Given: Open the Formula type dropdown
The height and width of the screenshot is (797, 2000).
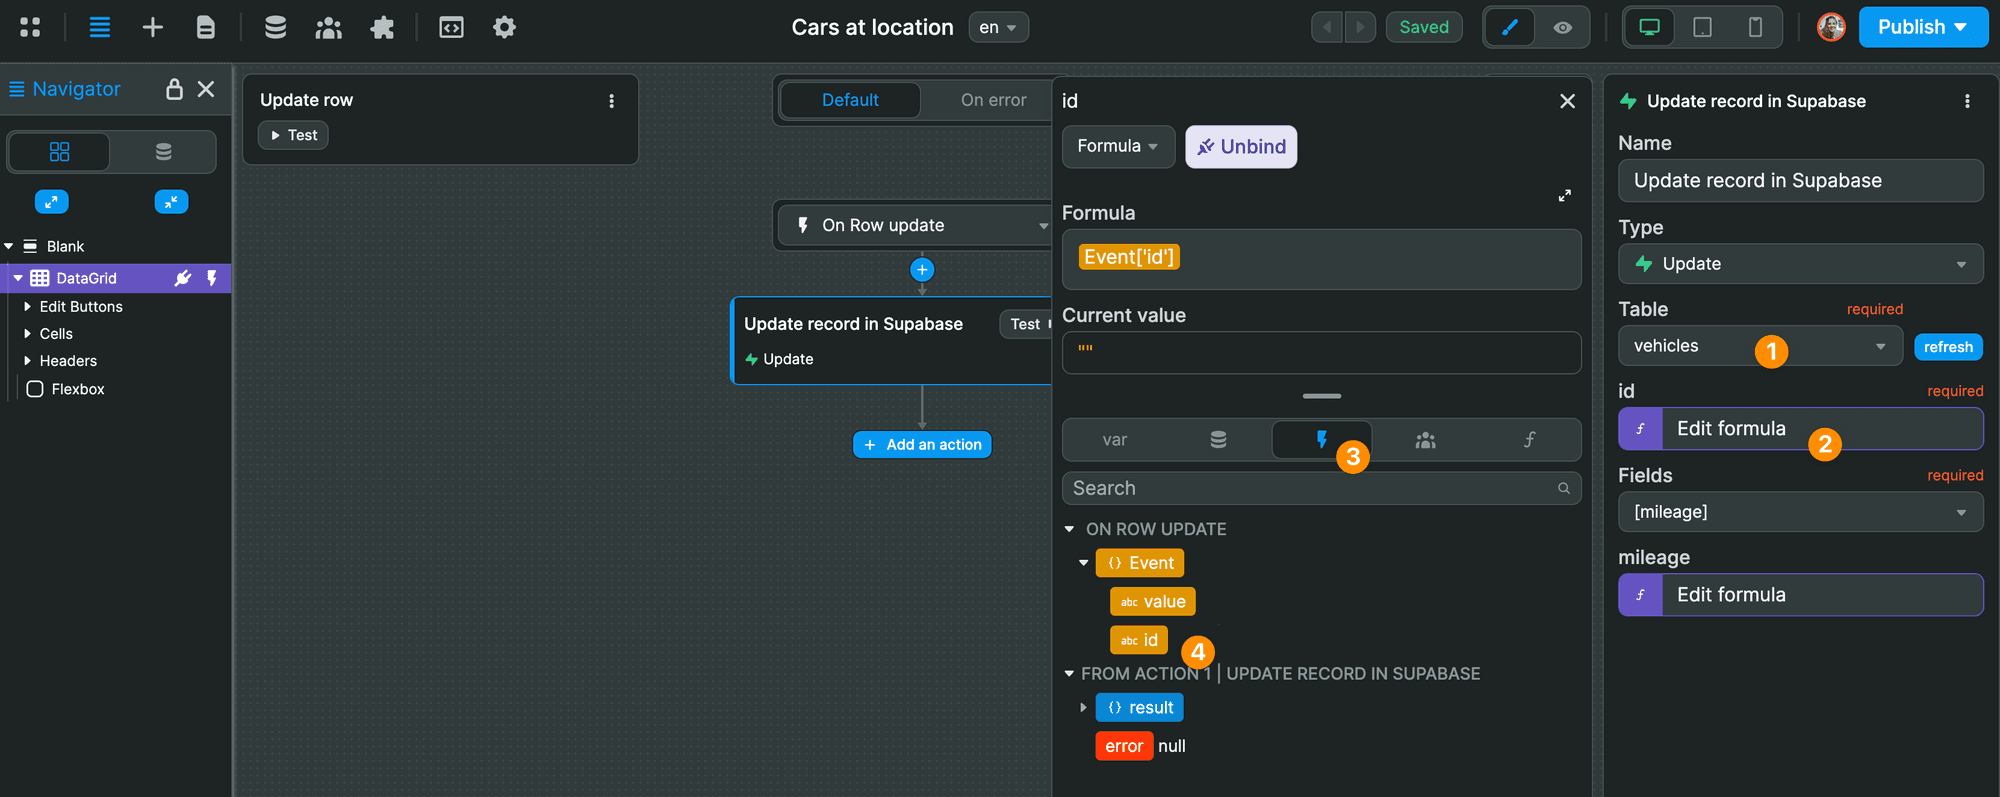Looking at the screenshot, I should tap(1118, 146).
